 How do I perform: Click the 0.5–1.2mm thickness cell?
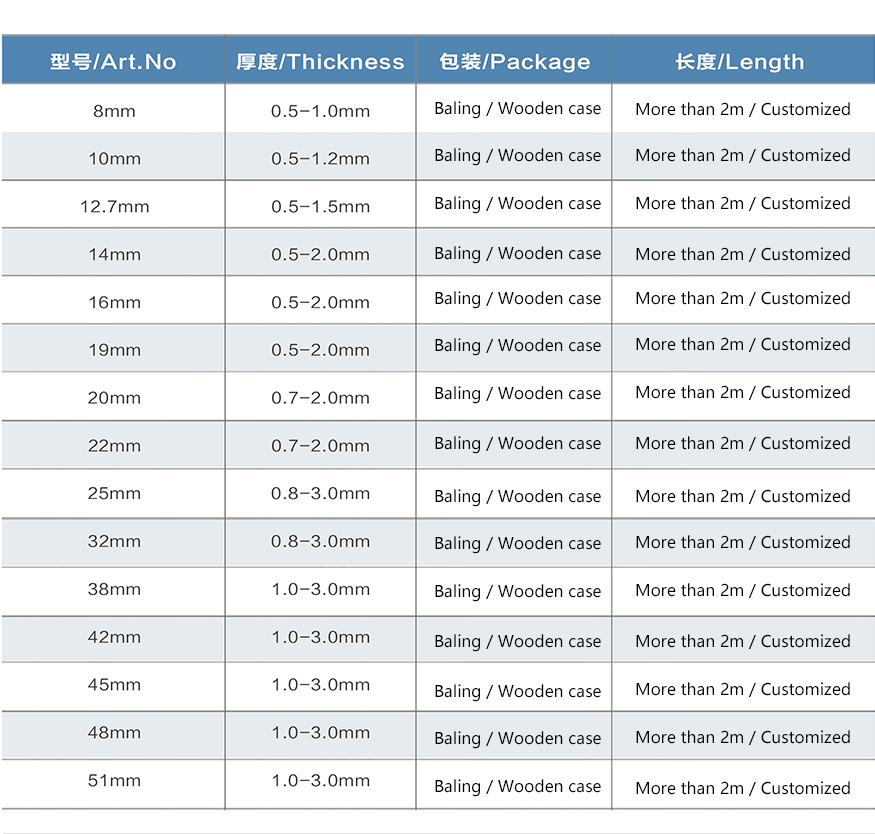(320, 158)
